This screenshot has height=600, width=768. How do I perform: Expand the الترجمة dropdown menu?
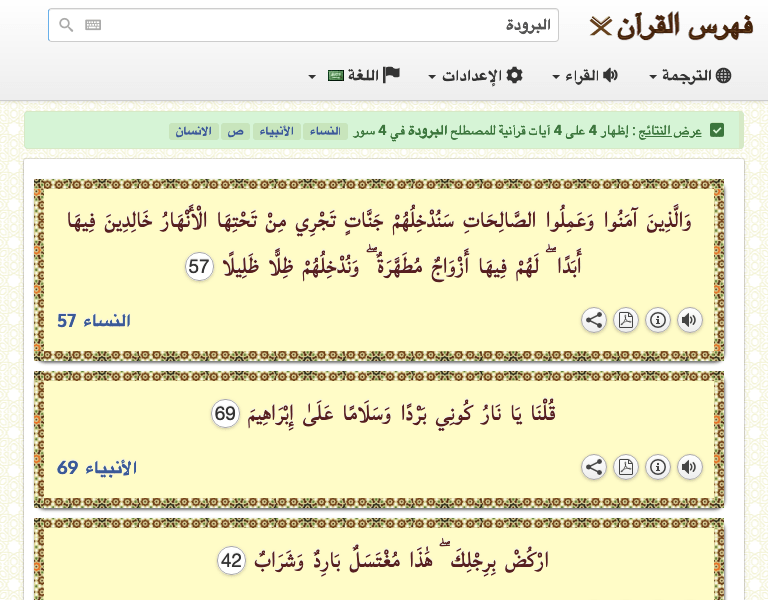[690, 76]
